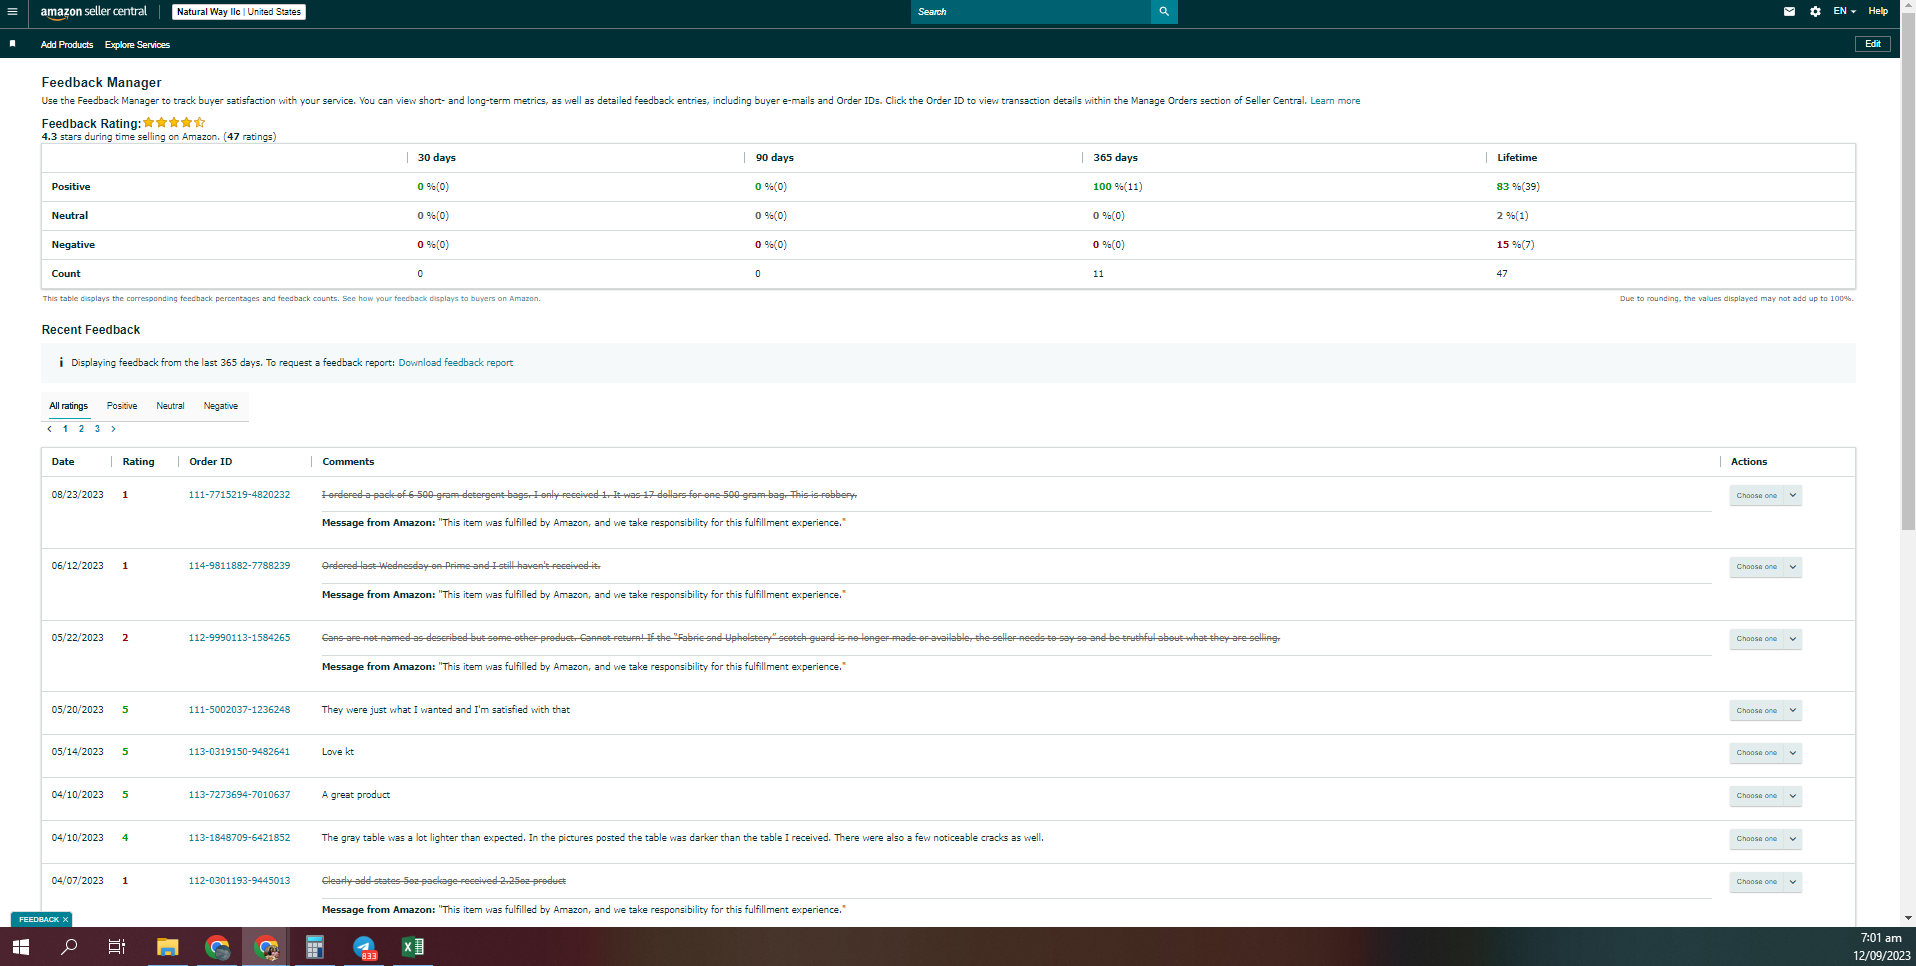Viewport: 1916px width, 966px height.
Task: Open Choose one dropdown for 06/12/2023 feedback
Action: point(1765,567)
